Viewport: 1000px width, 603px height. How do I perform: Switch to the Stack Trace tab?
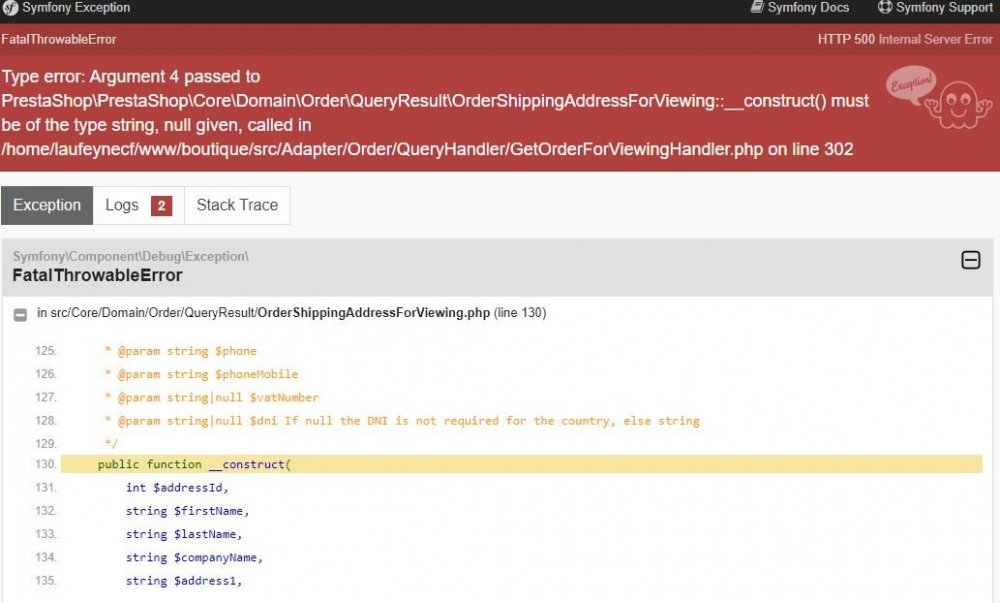coord(237,205)
